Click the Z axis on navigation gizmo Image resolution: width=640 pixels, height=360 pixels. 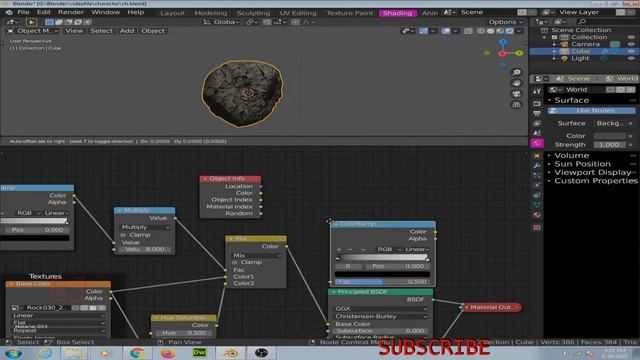503,42
